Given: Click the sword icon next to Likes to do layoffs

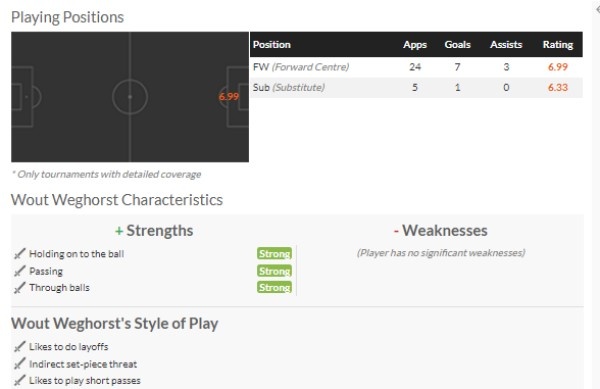Looking at the screenshot, I should (20, 347).
